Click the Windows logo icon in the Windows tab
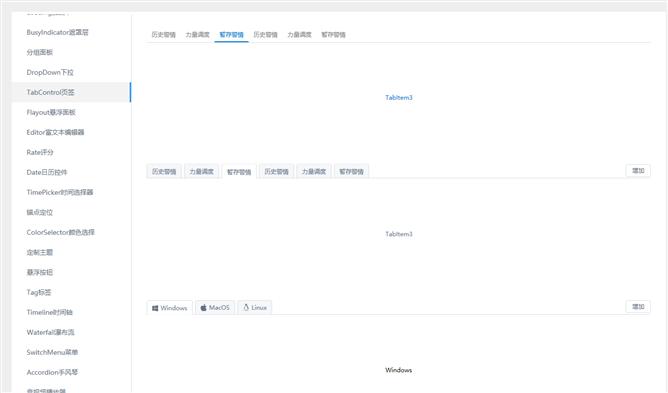 pyautogui.click(x=155, y=308)
